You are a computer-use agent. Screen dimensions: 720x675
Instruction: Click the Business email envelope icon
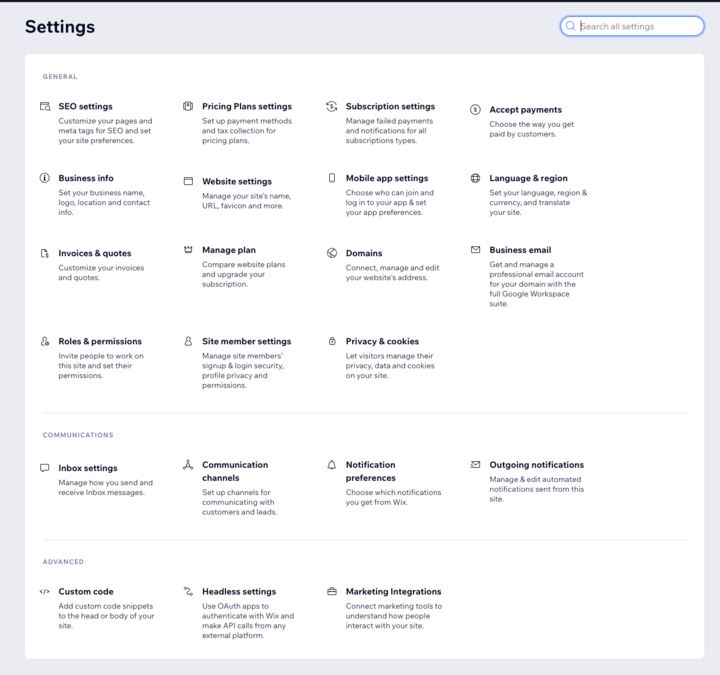click(x=475, y=249)
